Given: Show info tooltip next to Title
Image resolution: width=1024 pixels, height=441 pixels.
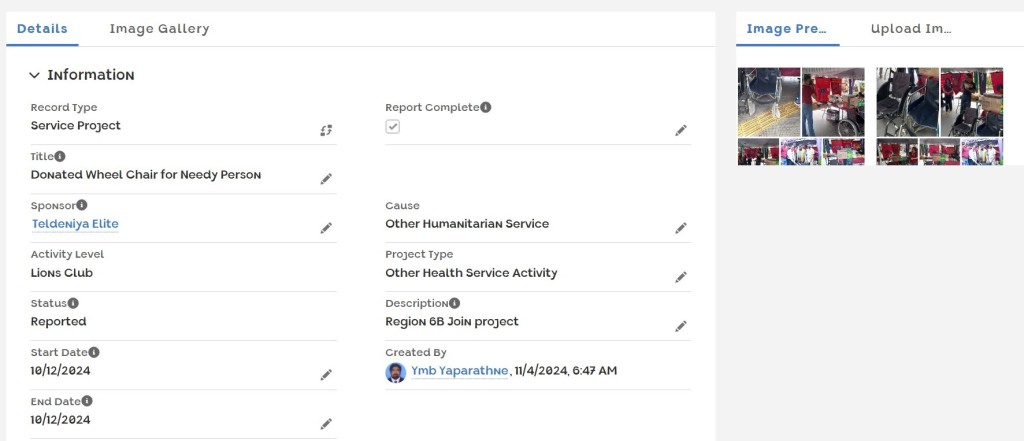Looking at the screenshot, I should 59,156.
